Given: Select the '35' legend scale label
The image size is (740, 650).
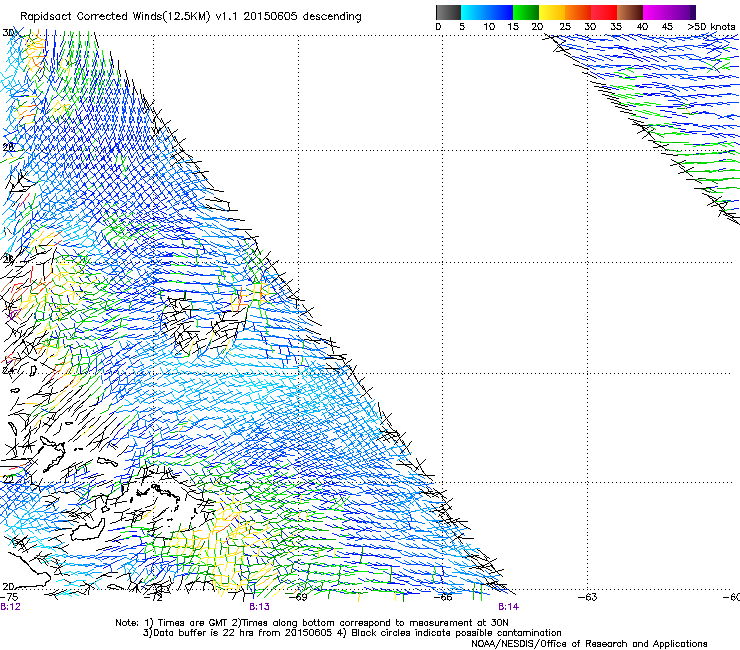Looking at the screenshot, I should [616, 27].
